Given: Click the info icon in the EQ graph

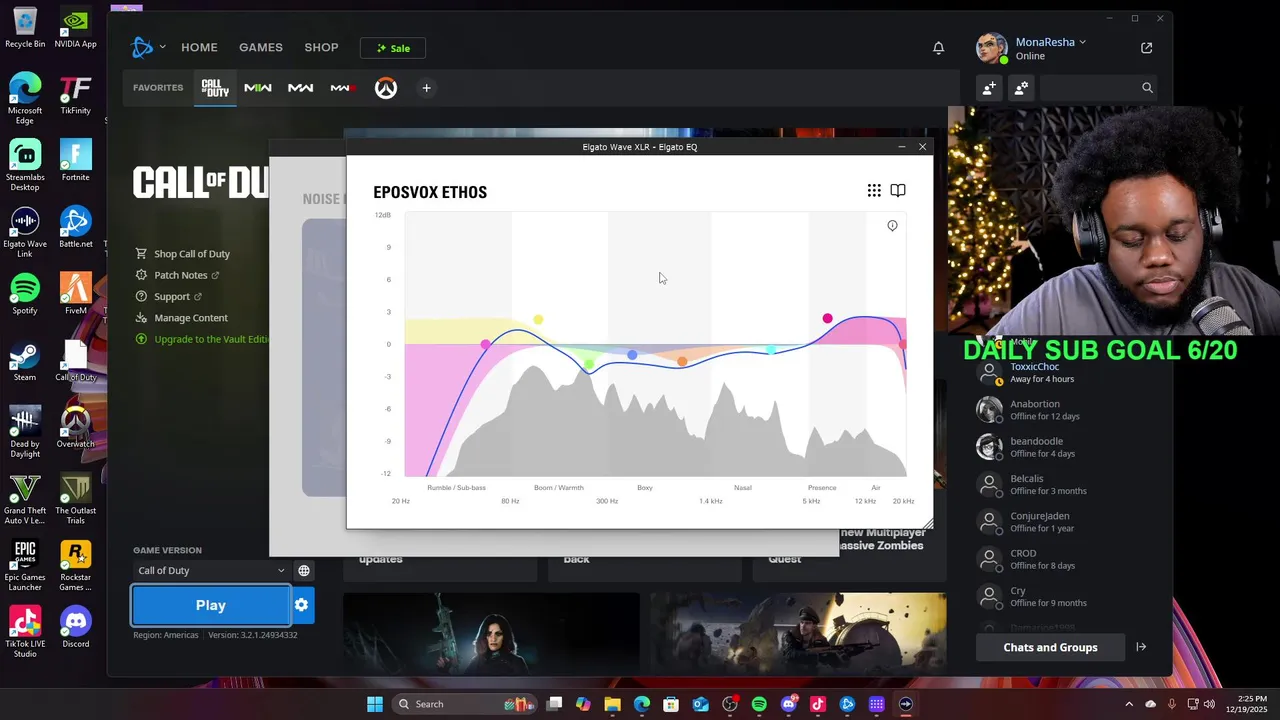Looking at the screenshot, I should [892, 225].
